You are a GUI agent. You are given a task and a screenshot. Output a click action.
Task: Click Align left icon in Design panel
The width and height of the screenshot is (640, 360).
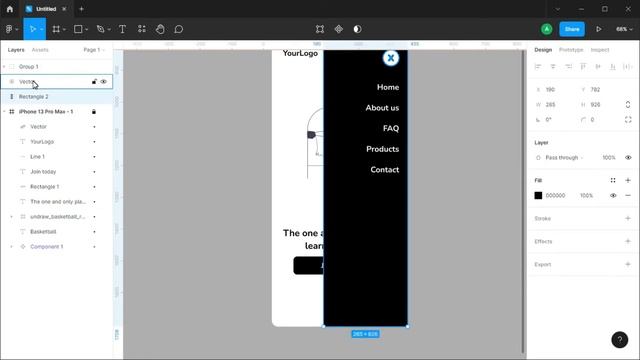pos(538,67)
